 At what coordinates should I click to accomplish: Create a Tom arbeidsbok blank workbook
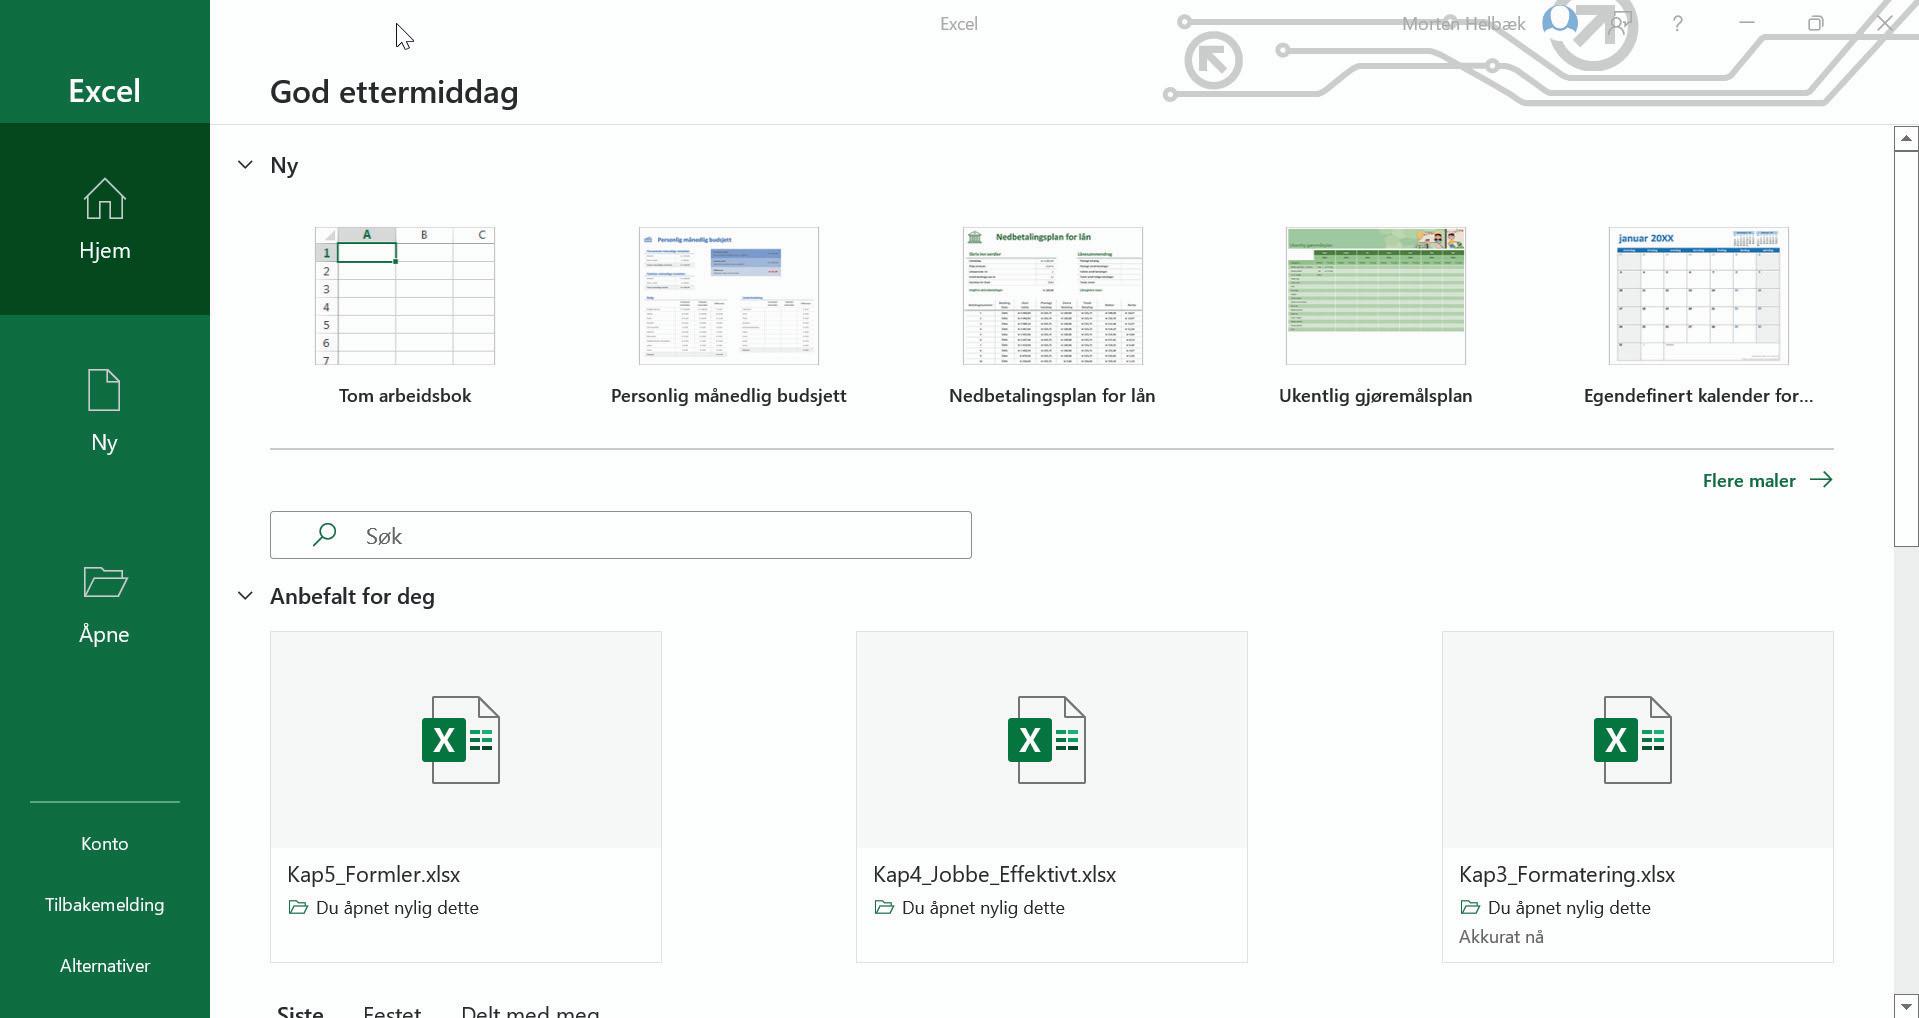[x=405, y=316]
